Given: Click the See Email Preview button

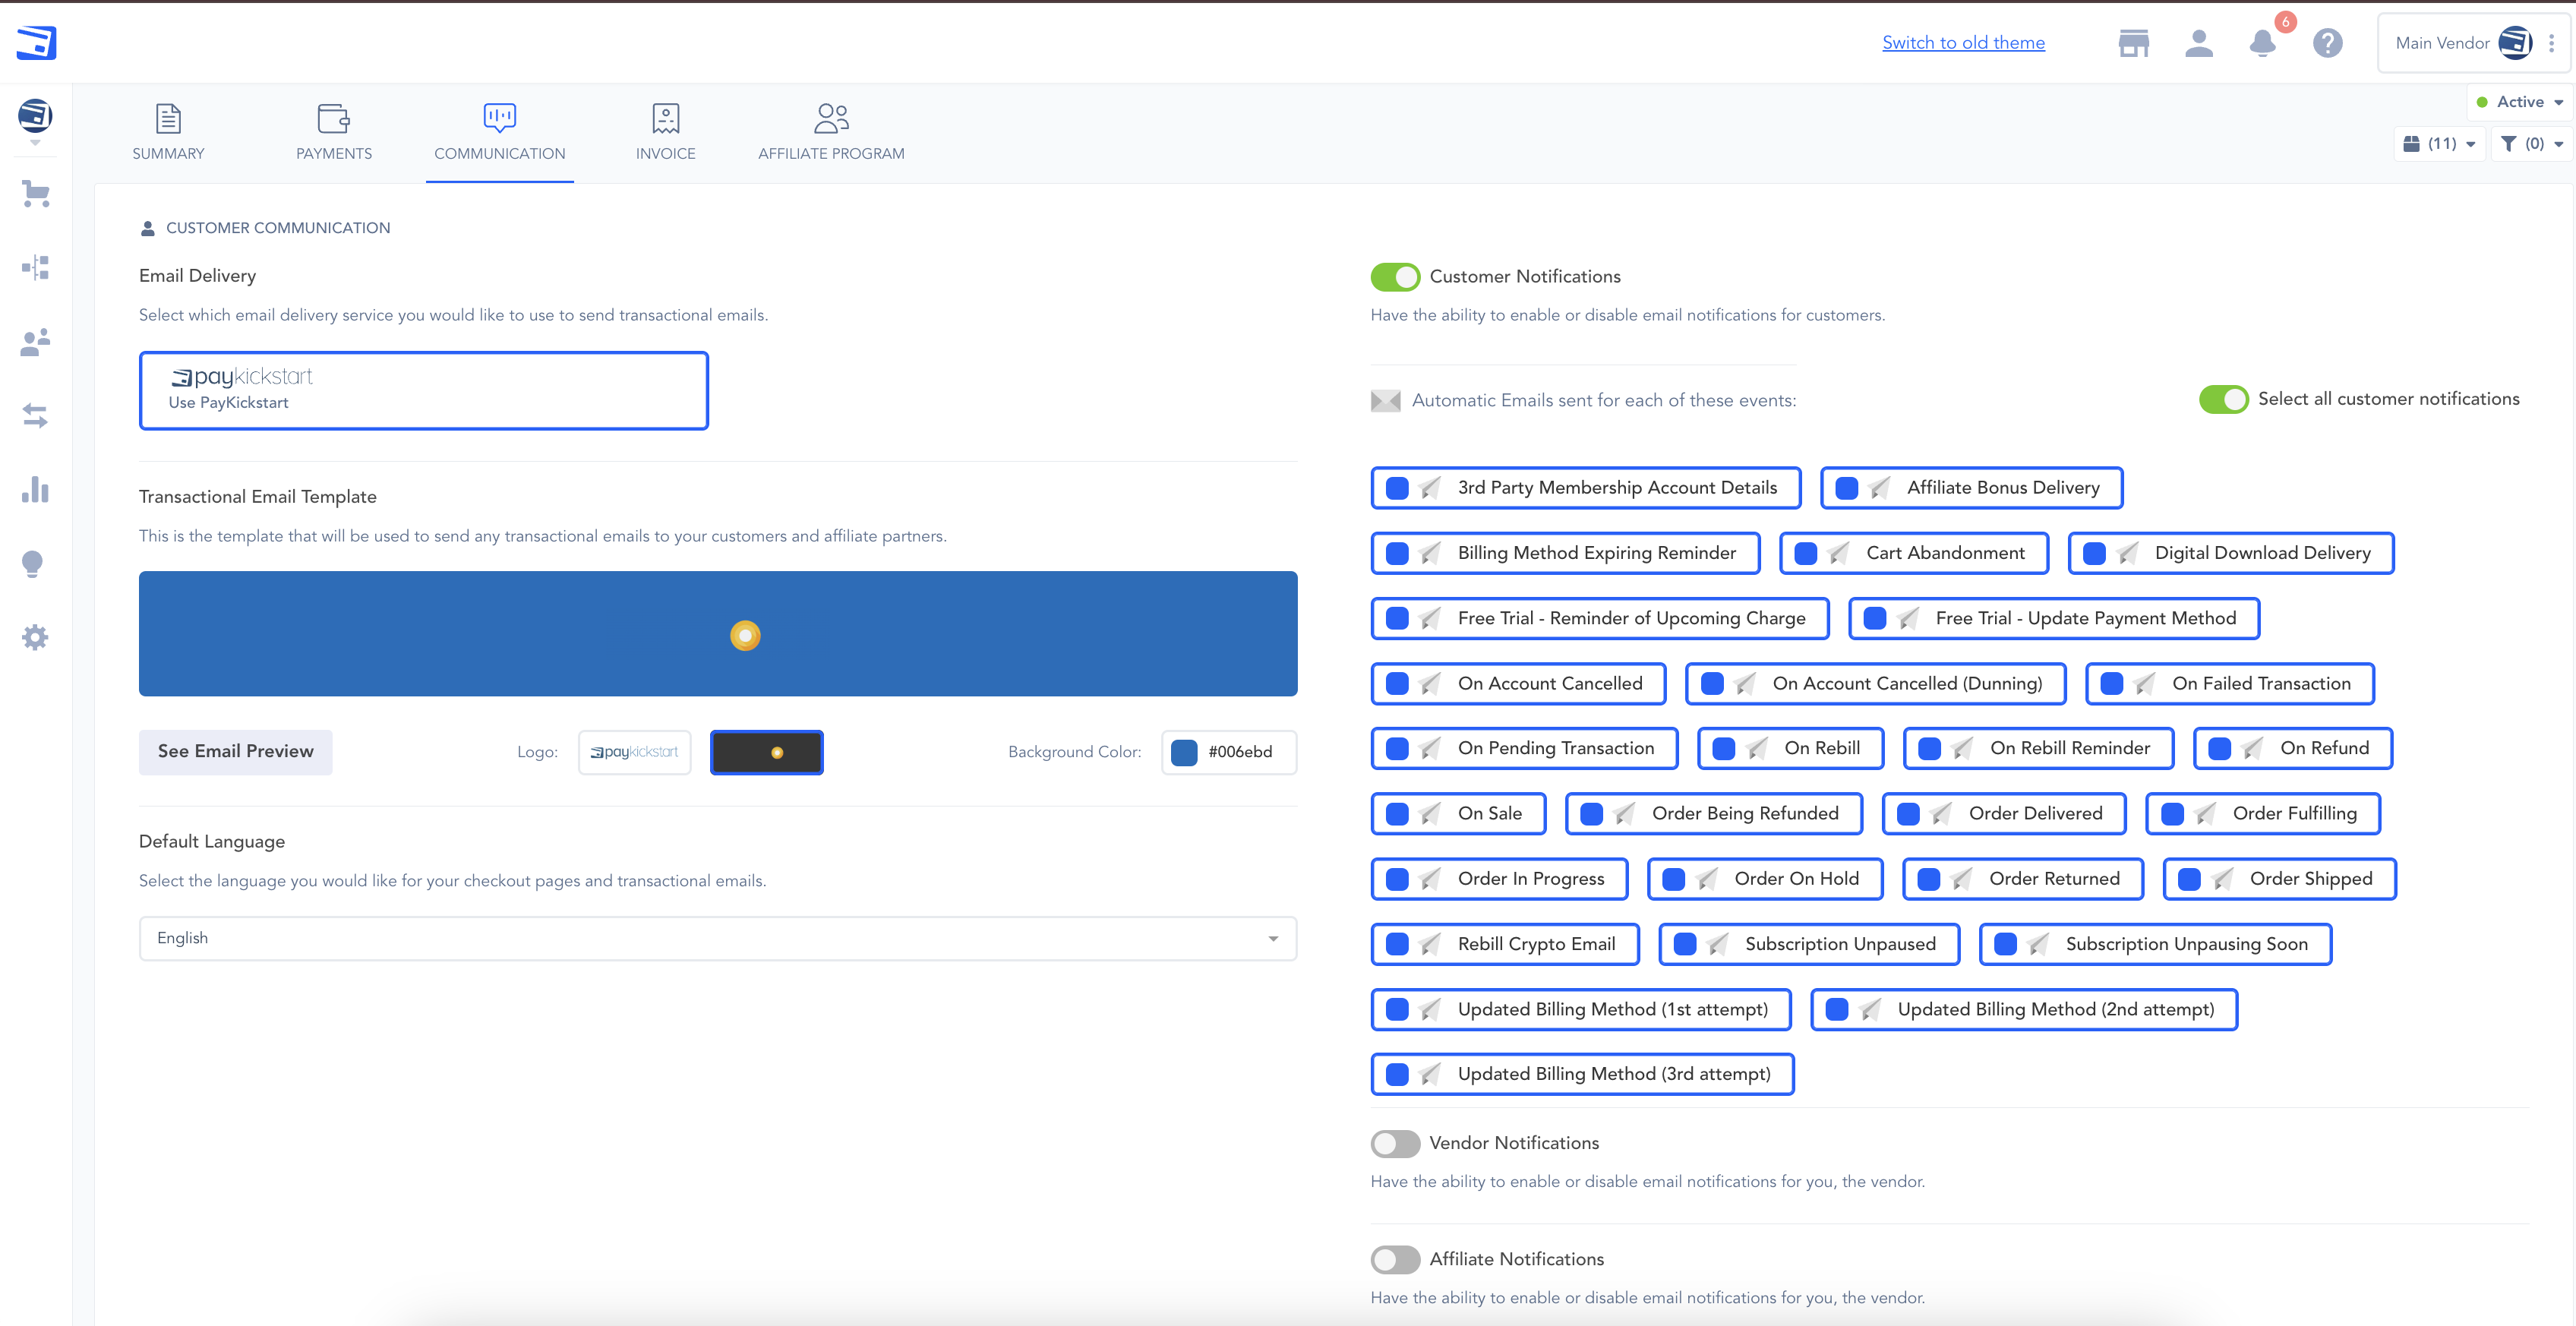Looking at the screenshot, I should pos(235,751).
